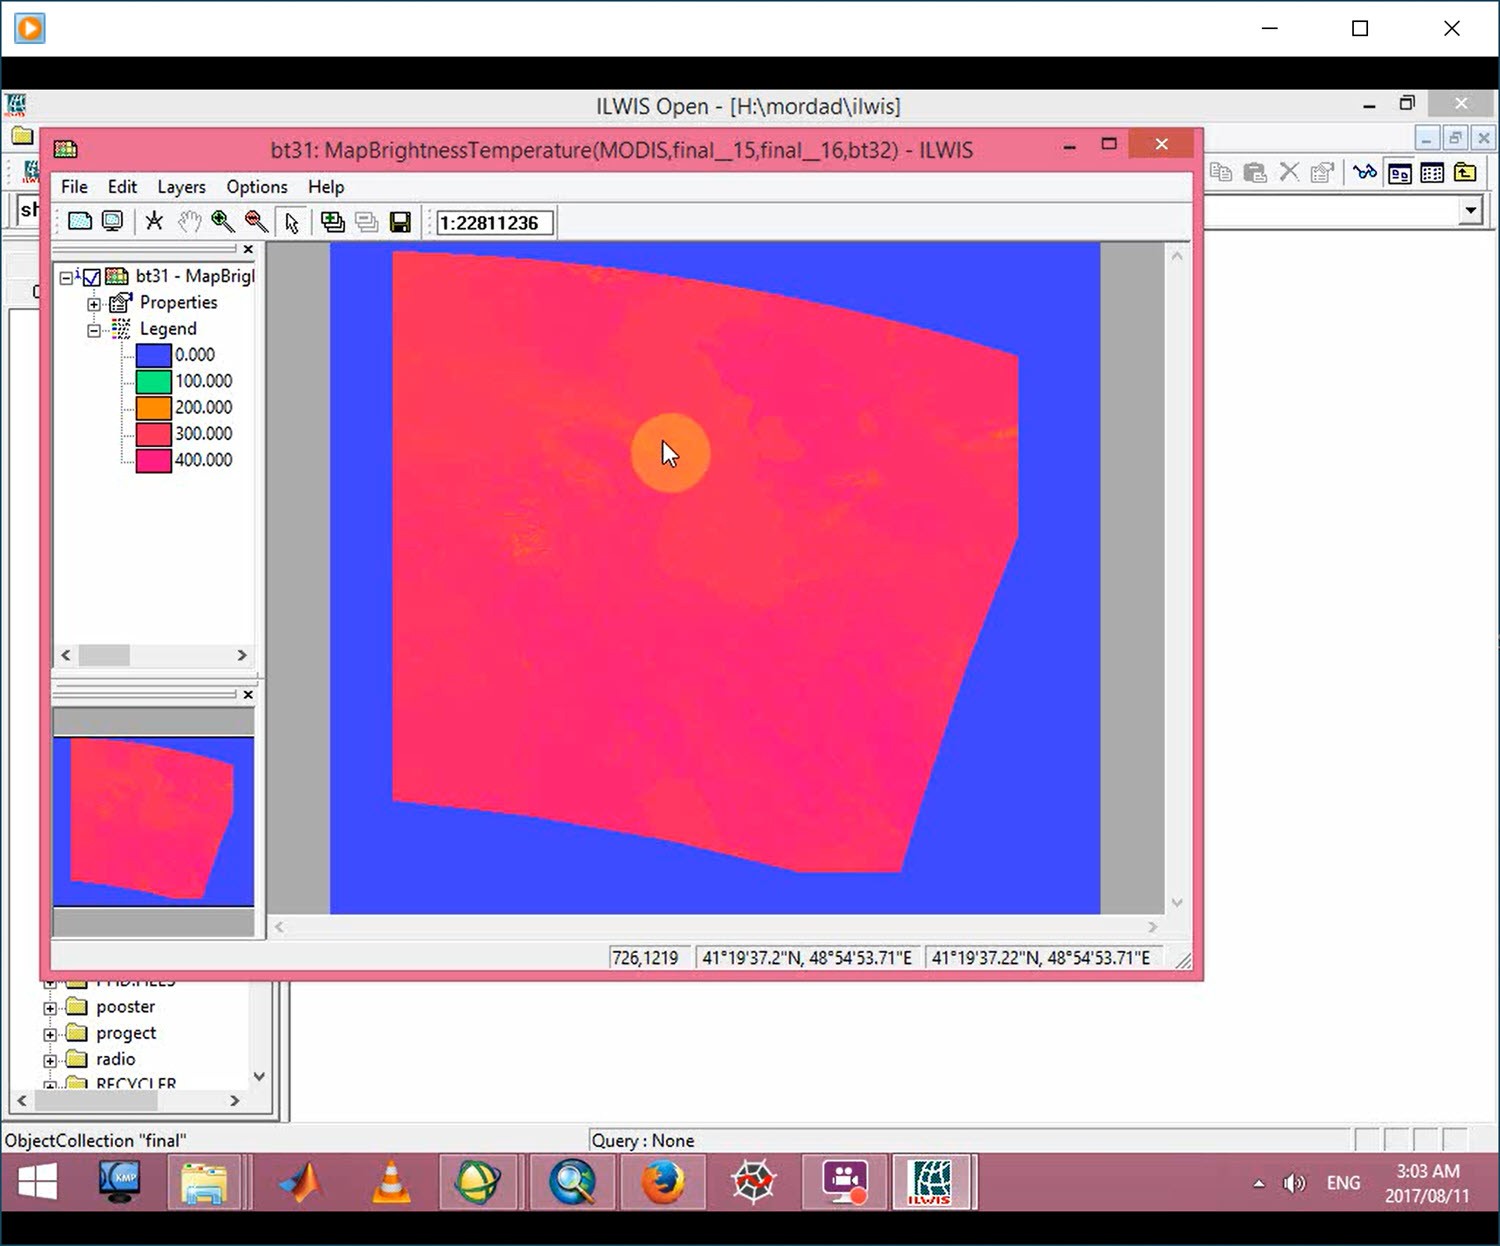Viewport: 1500px width, 1246px height.
Task: Choose the Normal pointer arrow tool
Action: pos(291,222)
